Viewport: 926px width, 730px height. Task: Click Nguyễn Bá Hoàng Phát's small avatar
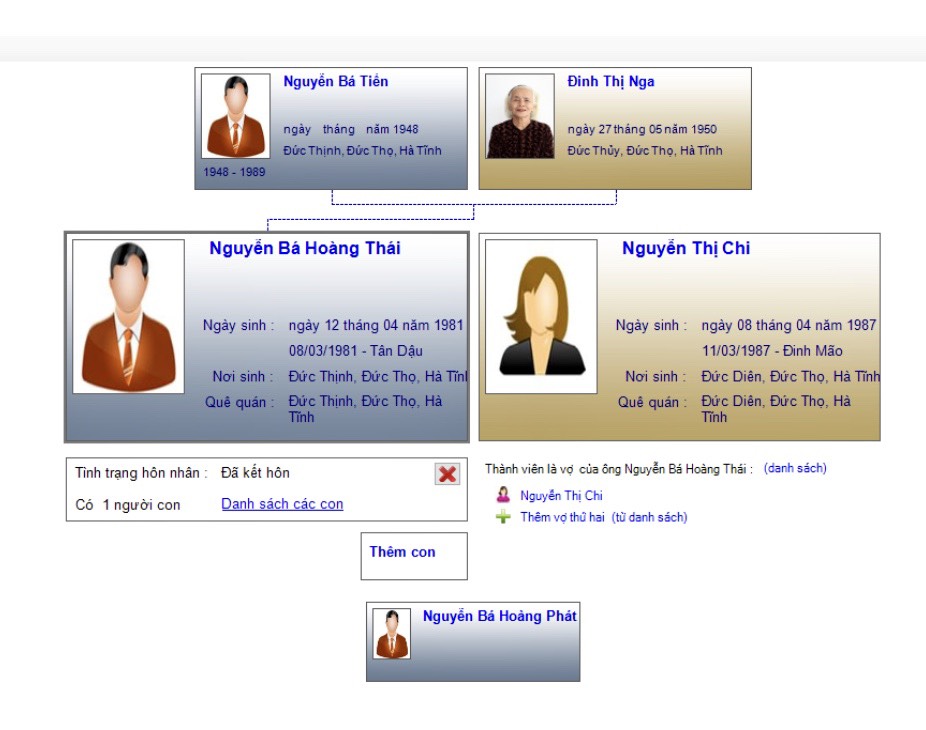point(392,634)
